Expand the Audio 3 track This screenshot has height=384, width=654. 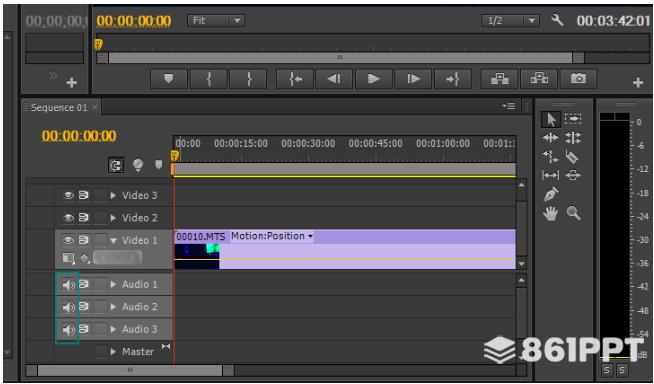point(113,329)
